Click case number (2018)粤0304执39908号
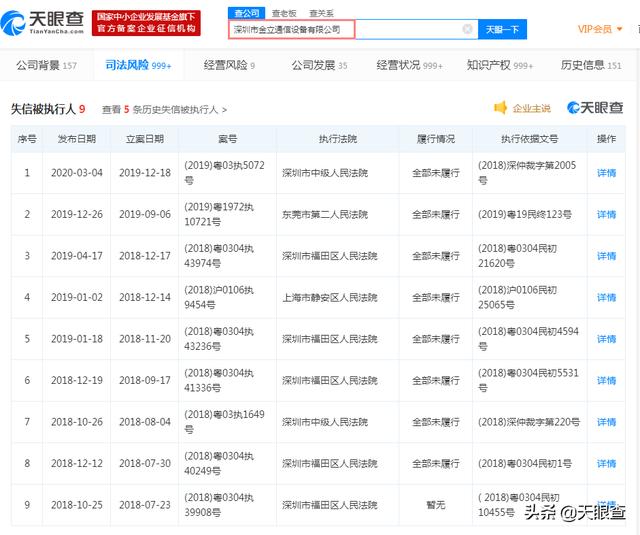This screenshot has height=535, width=640. pyautogui.click(x=219, y=505)
